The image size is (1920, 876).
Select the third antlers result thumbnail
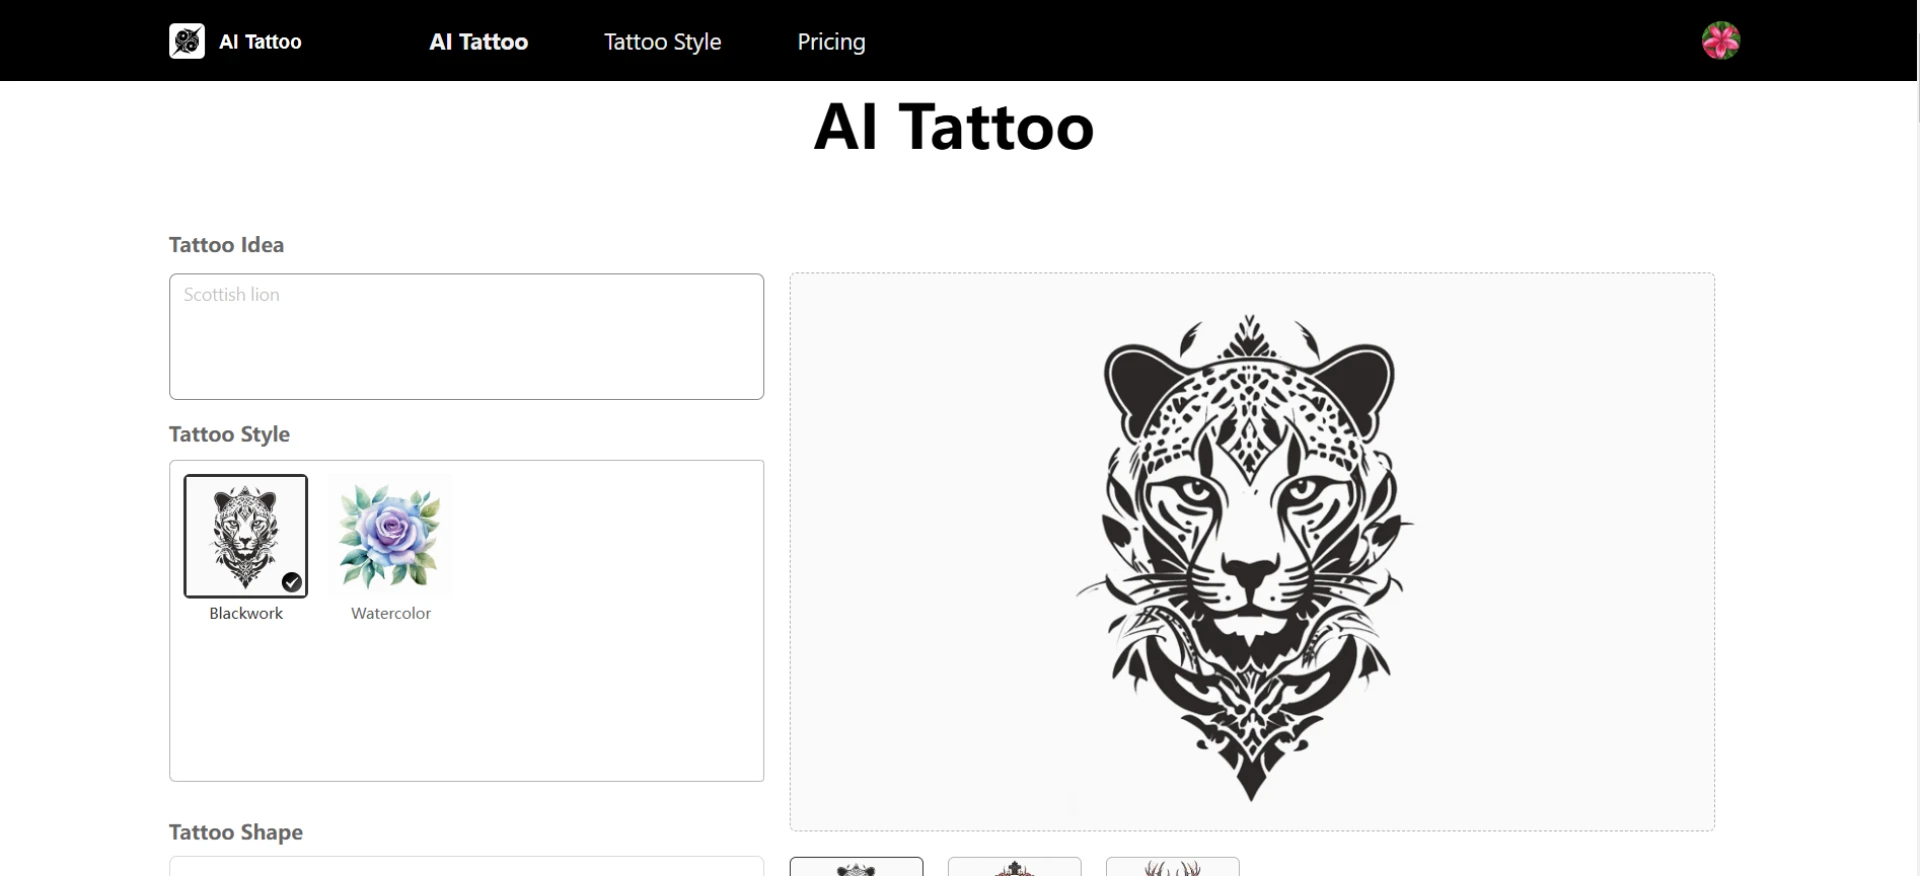point(1172,867)
